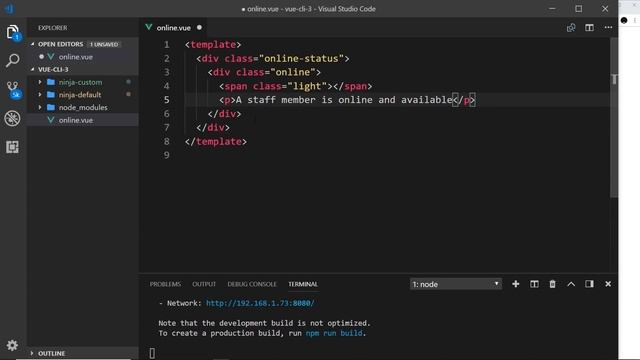The height and width of the screenshot is (360, 640).
Task: Expand the Outline section
Action: [32, 353]
